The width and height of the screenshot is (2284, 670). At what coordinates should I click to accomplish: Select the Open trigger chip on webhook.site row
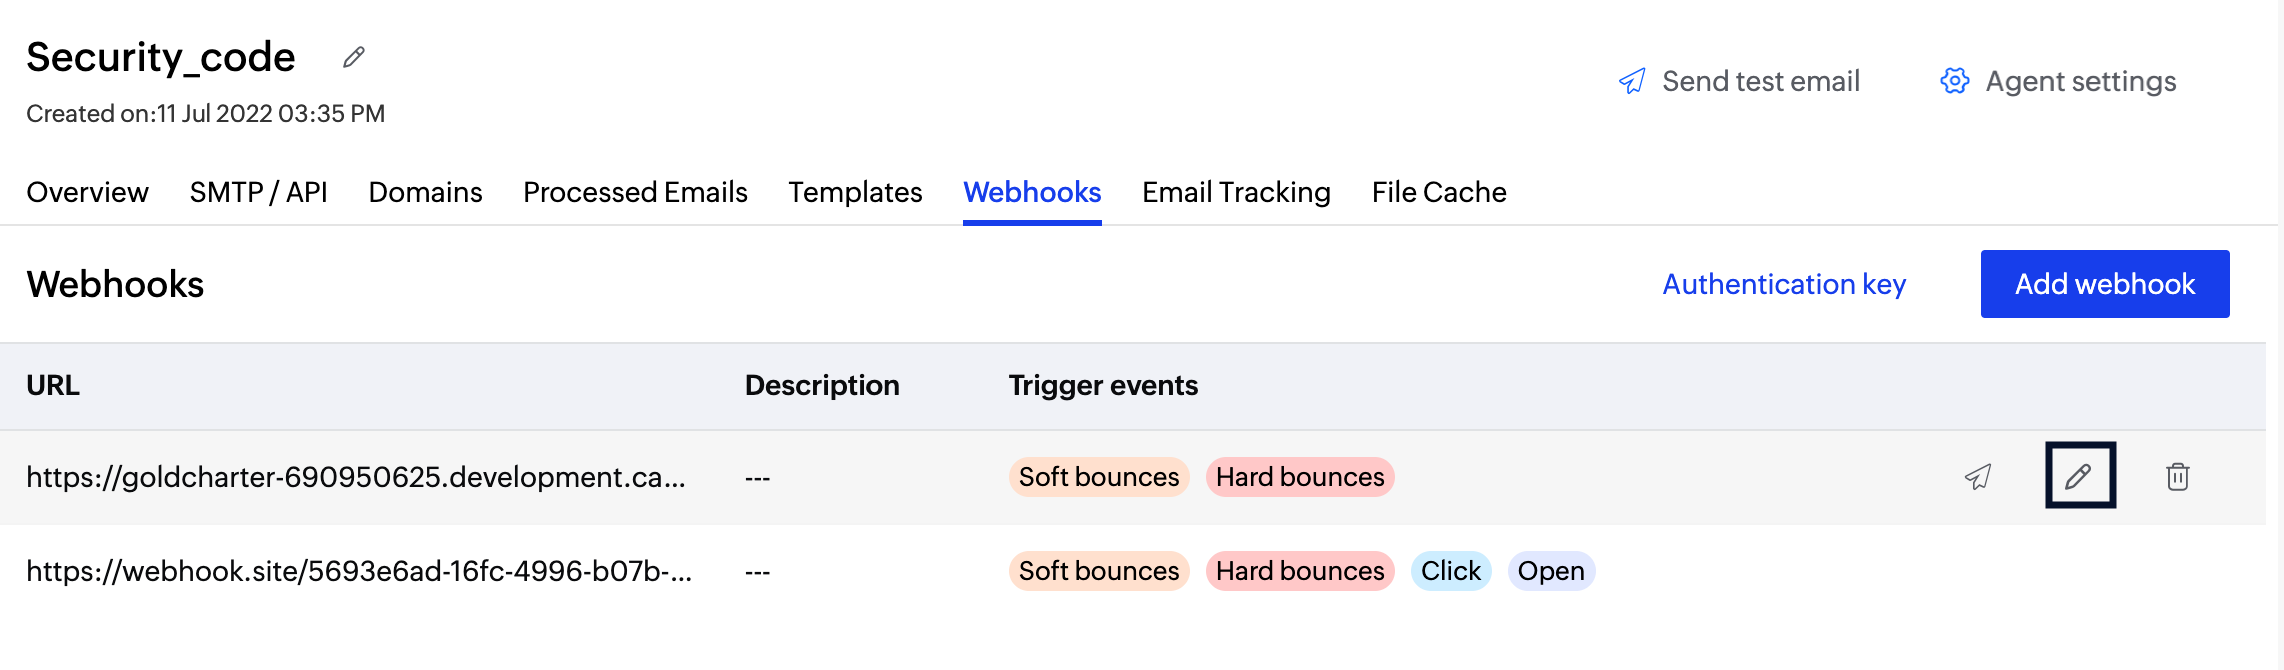pyautogui.click(x=1551, y=571)
